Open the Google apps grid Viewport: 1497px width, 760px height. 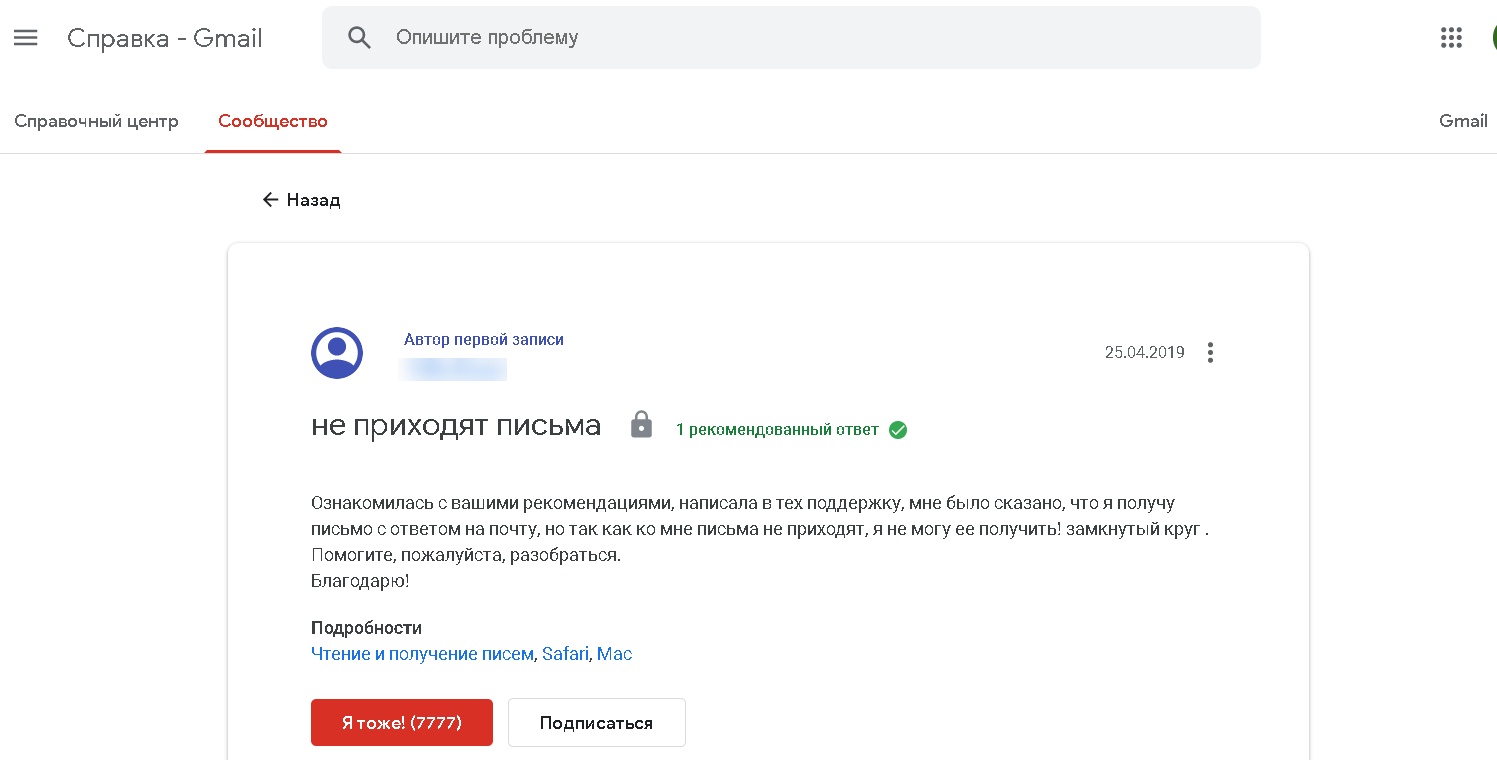tap(1451, 38)
